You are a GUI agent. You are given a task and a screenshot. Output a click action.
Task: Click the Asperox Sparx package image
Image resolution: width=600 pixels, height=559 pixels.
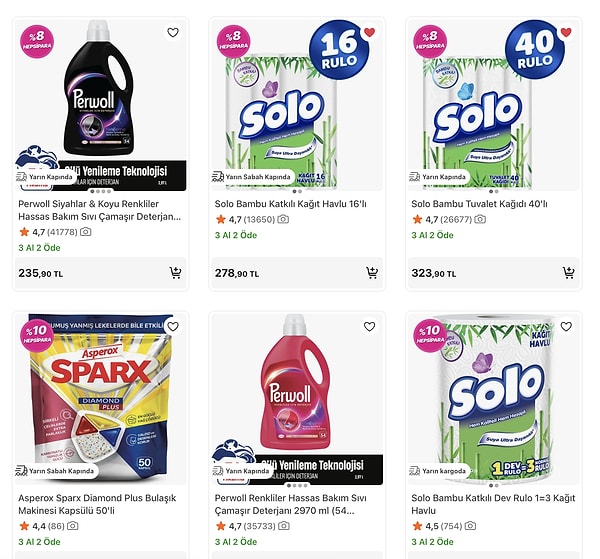pyautogui.click(x=100, y=395)
